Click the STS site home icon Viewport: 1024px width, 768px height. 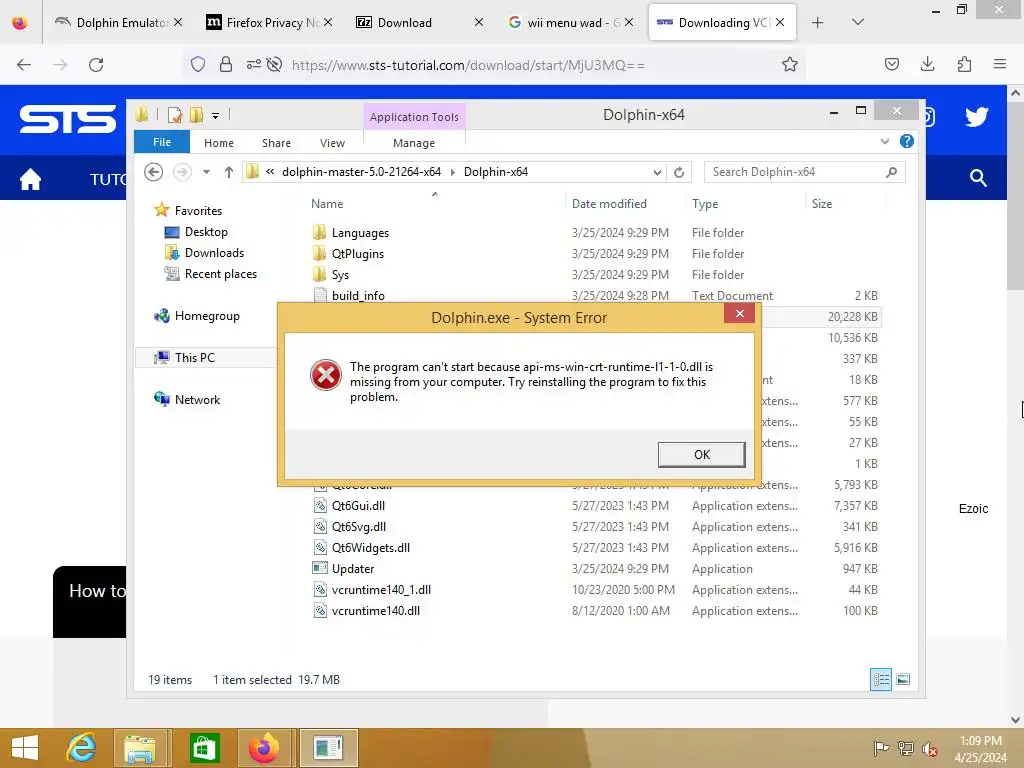pos(30,178)
